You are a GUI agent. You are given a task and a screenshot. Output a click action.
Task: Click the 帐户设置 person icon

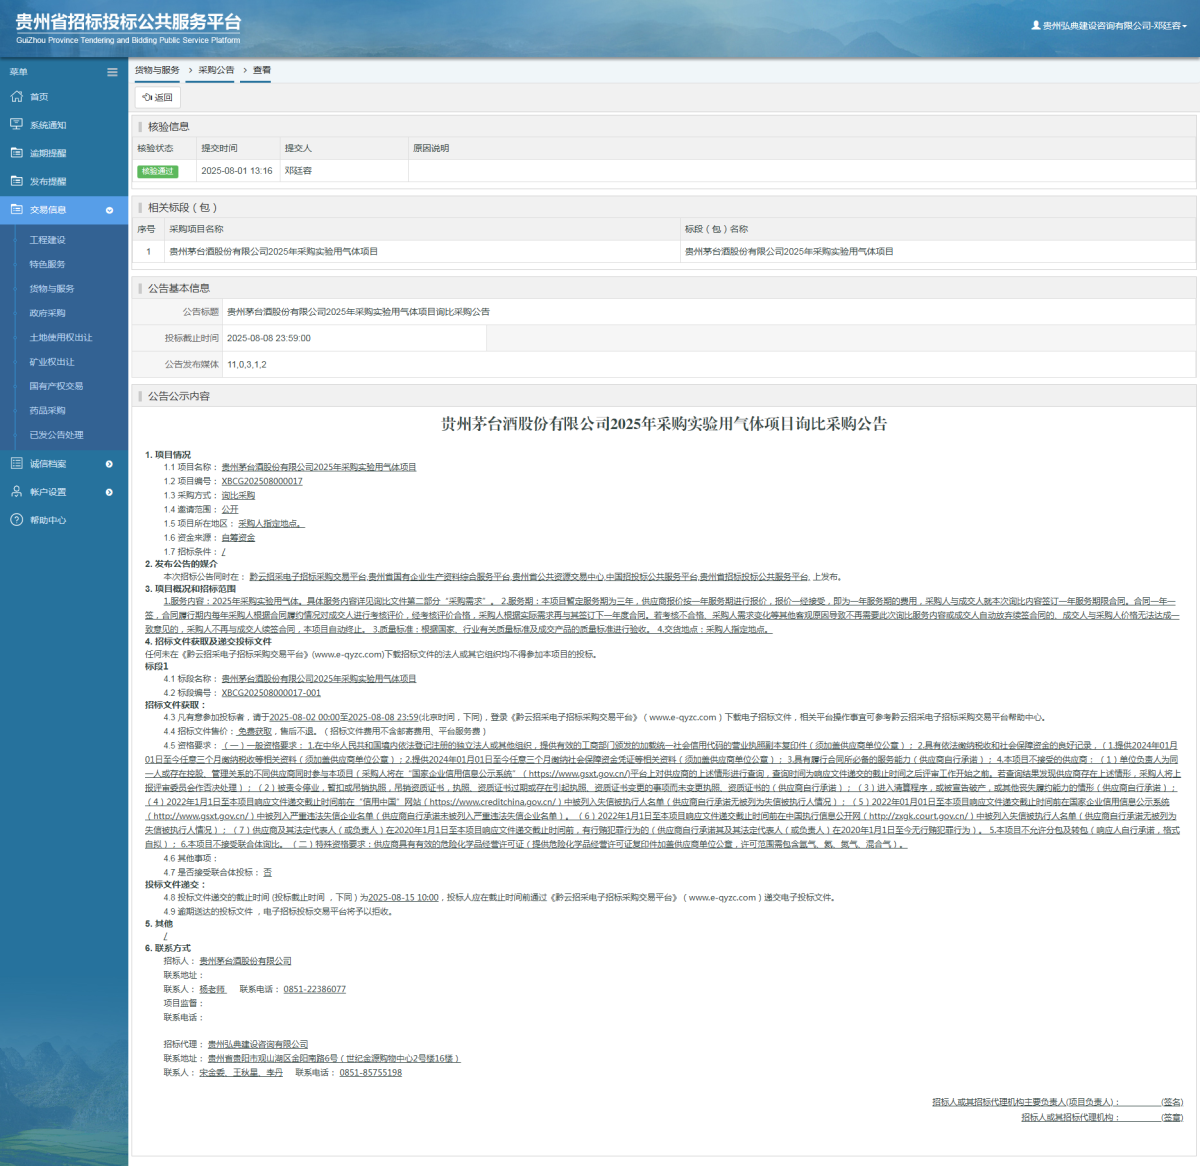[16, 492]
